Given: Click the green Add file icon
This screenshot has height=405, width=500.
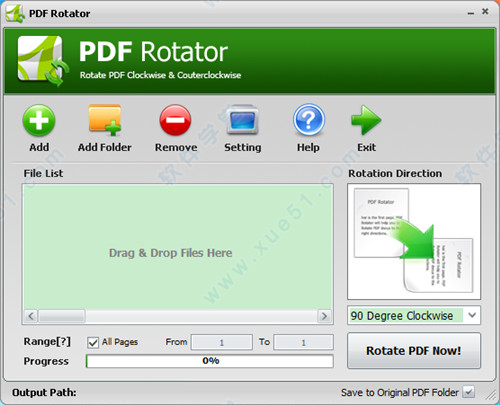Looking at the screenshot, I should click(x=39, y=120).
